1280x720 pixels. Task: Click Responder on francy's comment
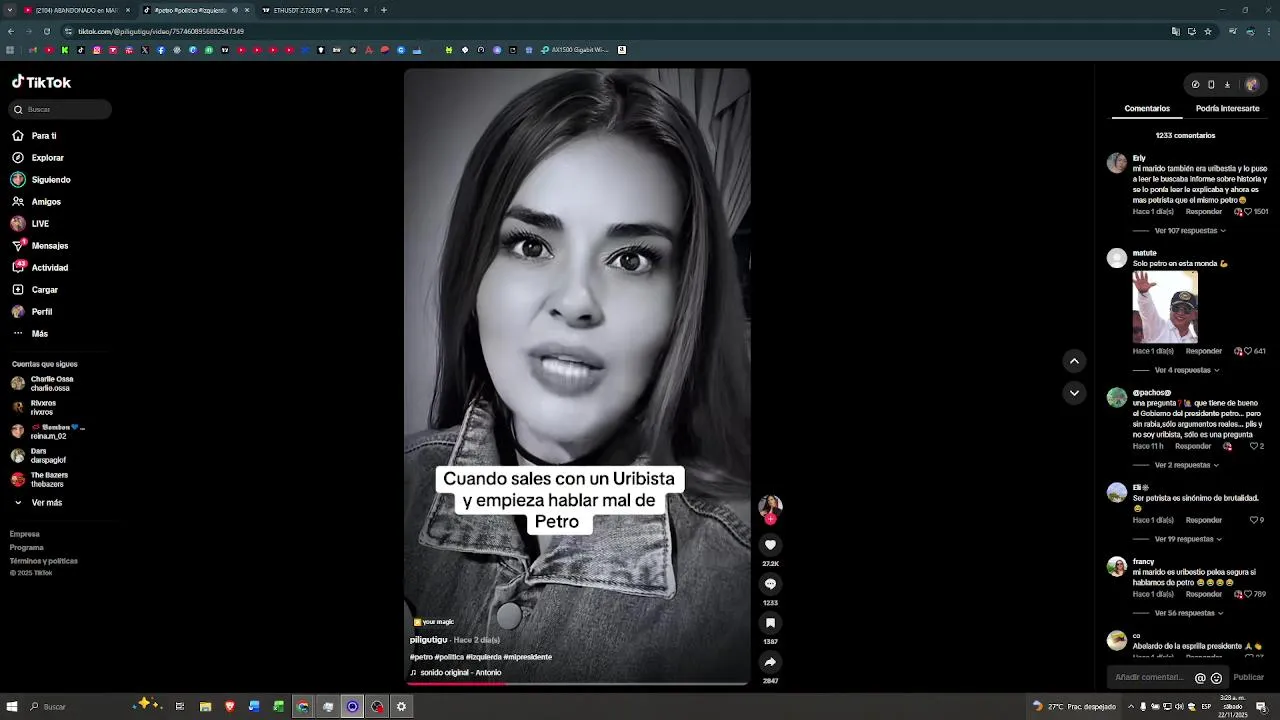coord(1204,595)
